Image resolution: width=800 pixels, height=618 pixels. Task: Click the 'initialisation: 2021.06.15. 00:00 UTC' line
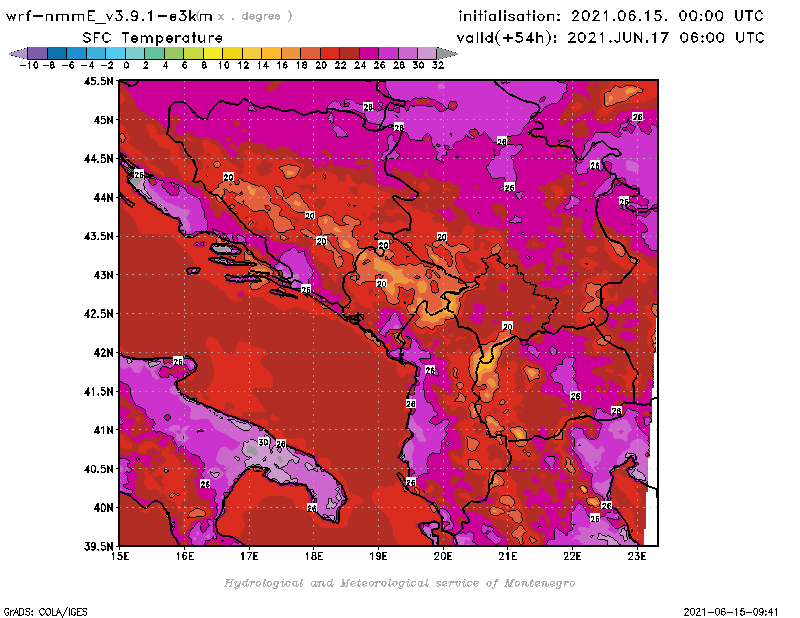611,16
